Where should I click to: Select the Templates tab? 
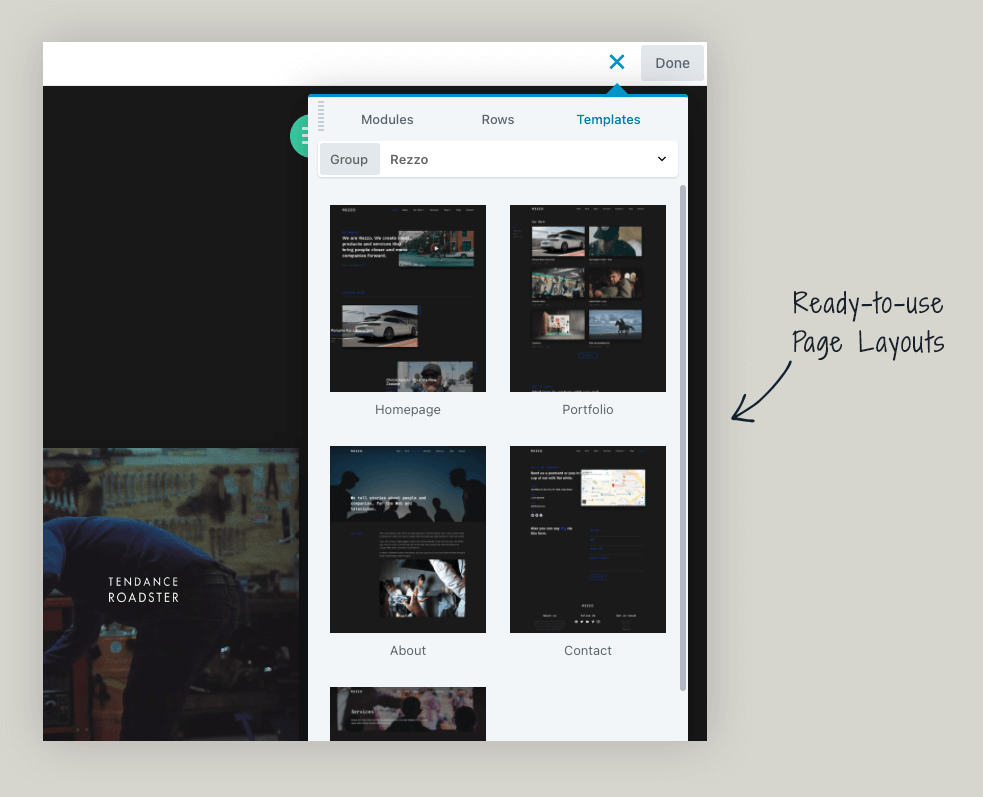click(608, 120)
